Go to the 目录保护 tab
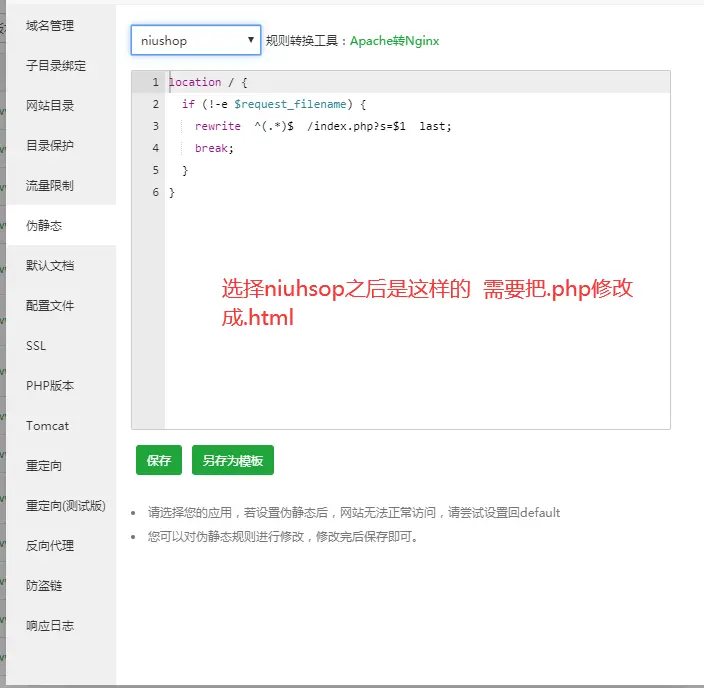This screenshot has height=688, width=704. pyautogui.click(x=50, y=146)
